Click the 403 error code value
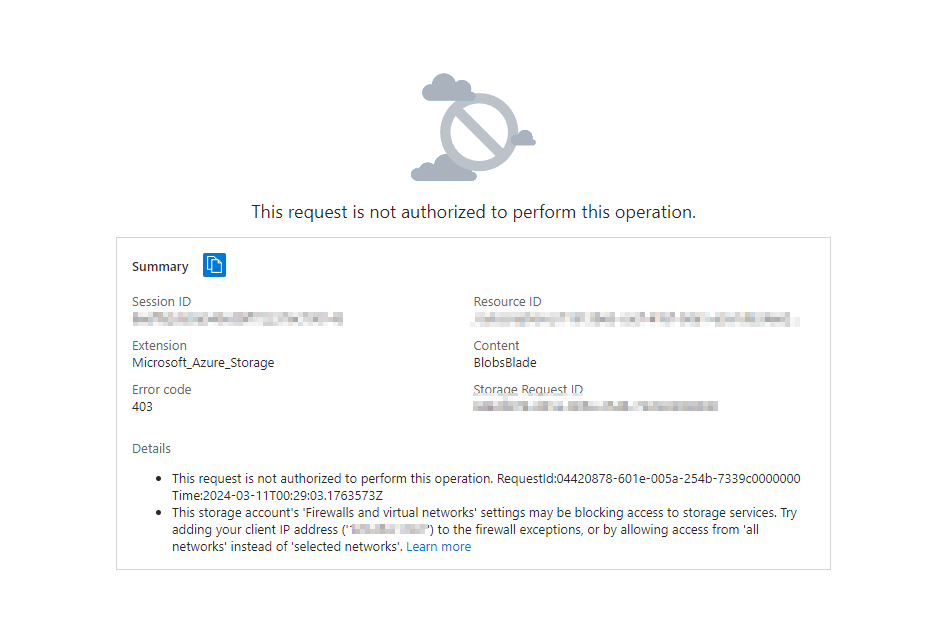This screenshot has height=617, width=950. 142,407
